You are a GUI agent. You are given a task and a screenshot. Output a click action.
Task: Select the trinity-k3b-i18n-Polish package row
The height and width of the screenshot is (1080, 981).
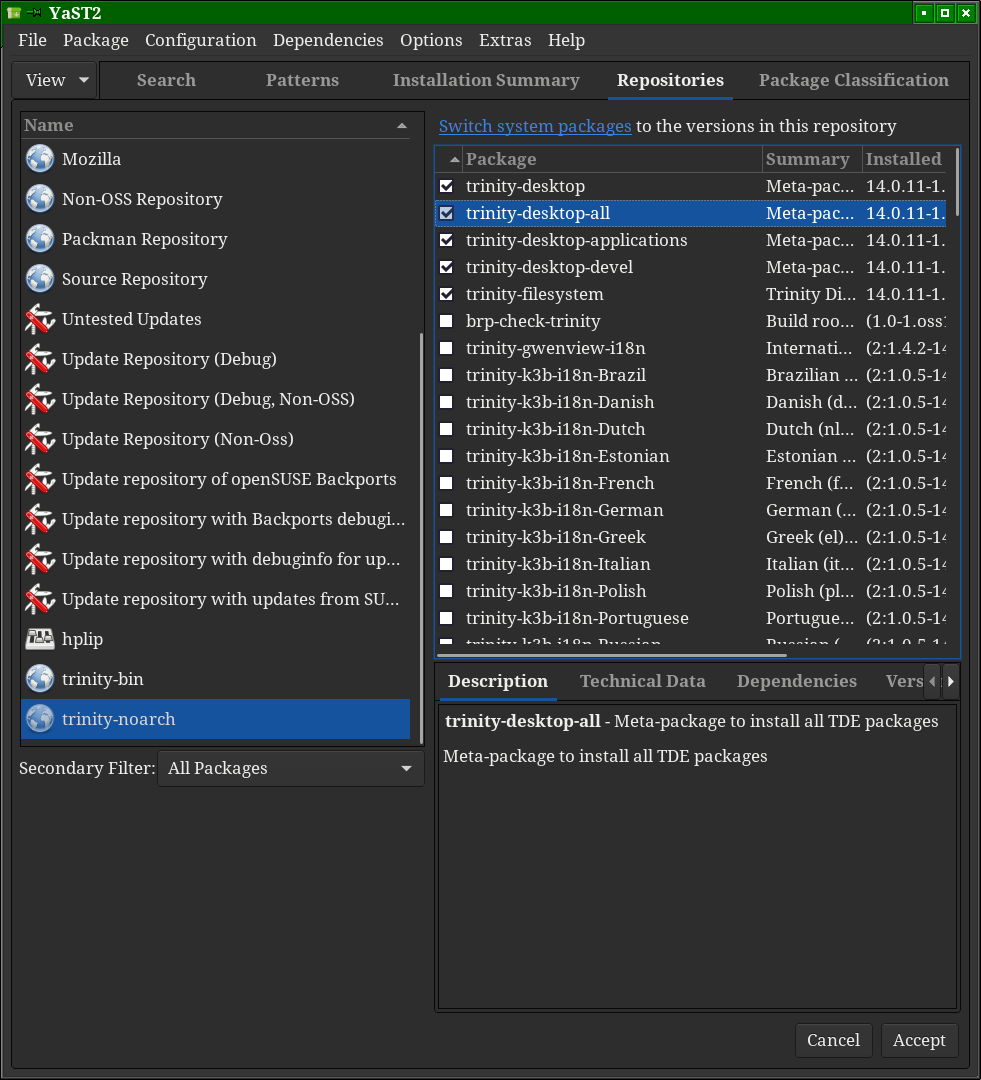tap(691, 591)
